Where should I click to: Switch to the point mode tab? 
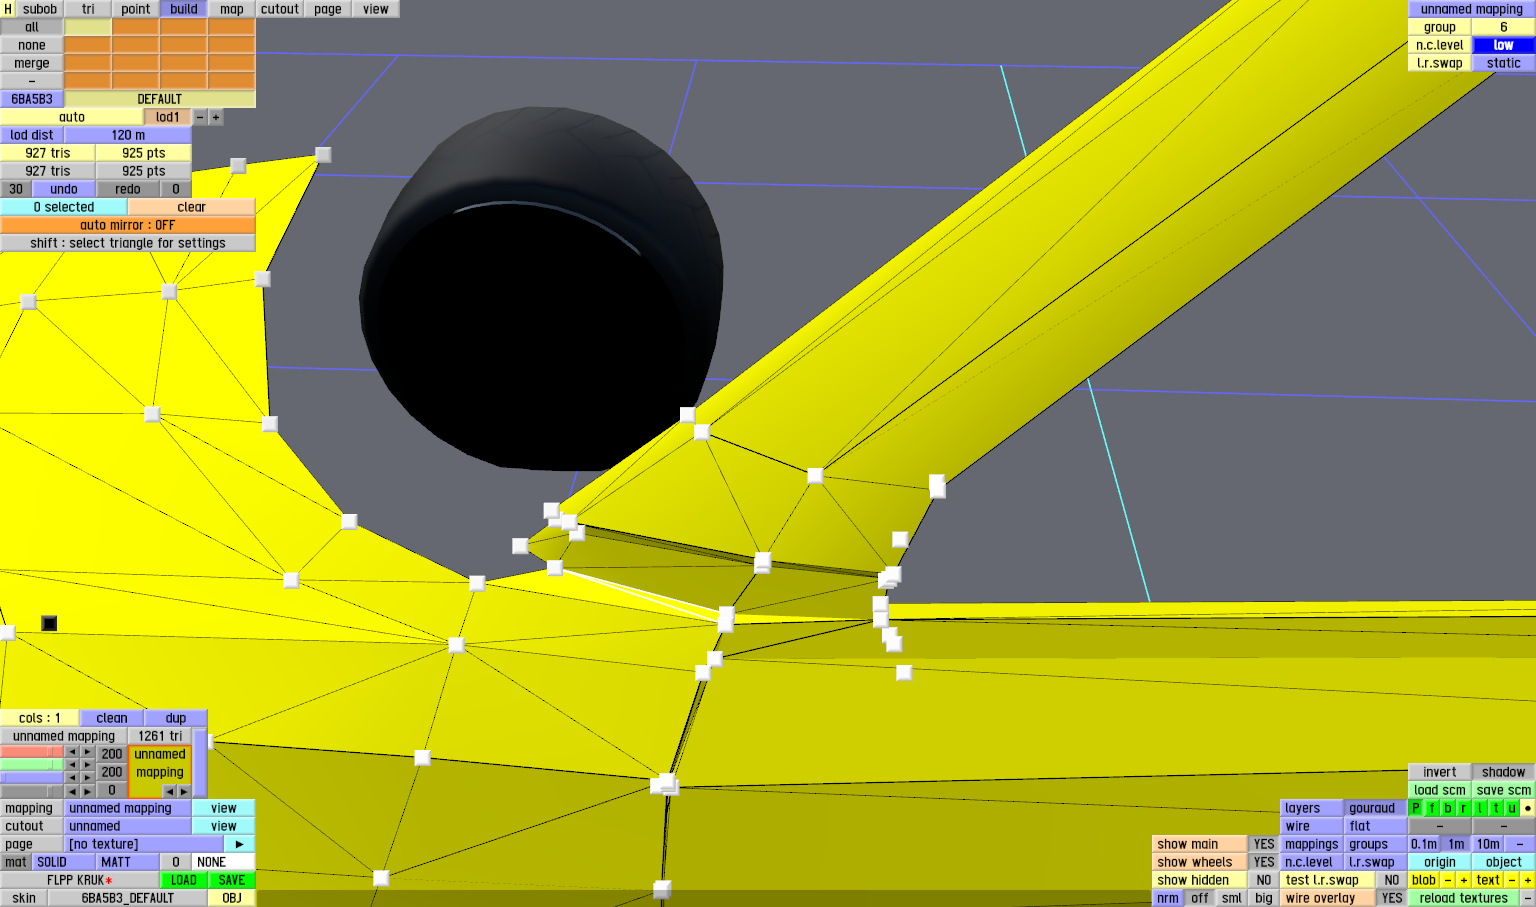136,9
